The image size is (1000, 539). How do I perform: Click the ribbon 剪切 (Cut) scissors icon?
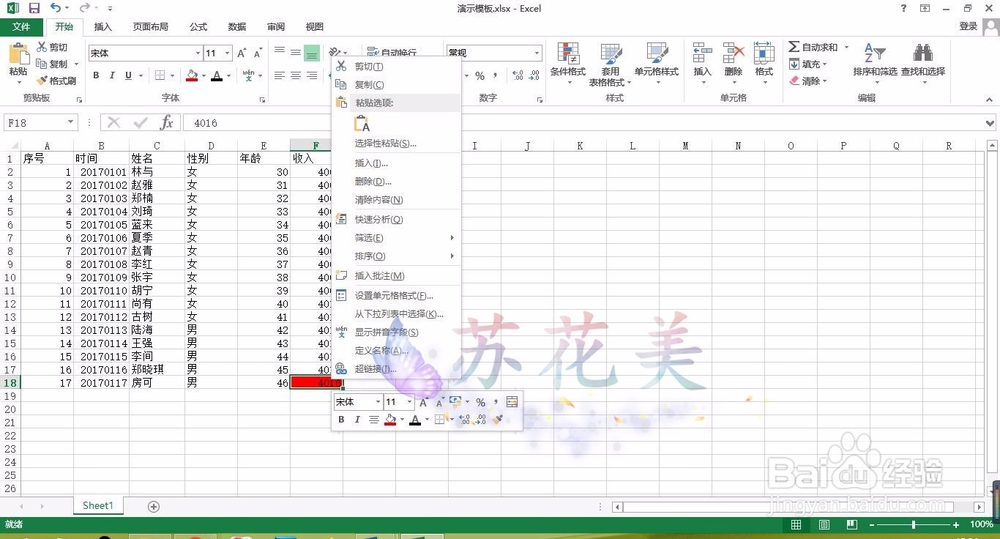click(42, 47)
